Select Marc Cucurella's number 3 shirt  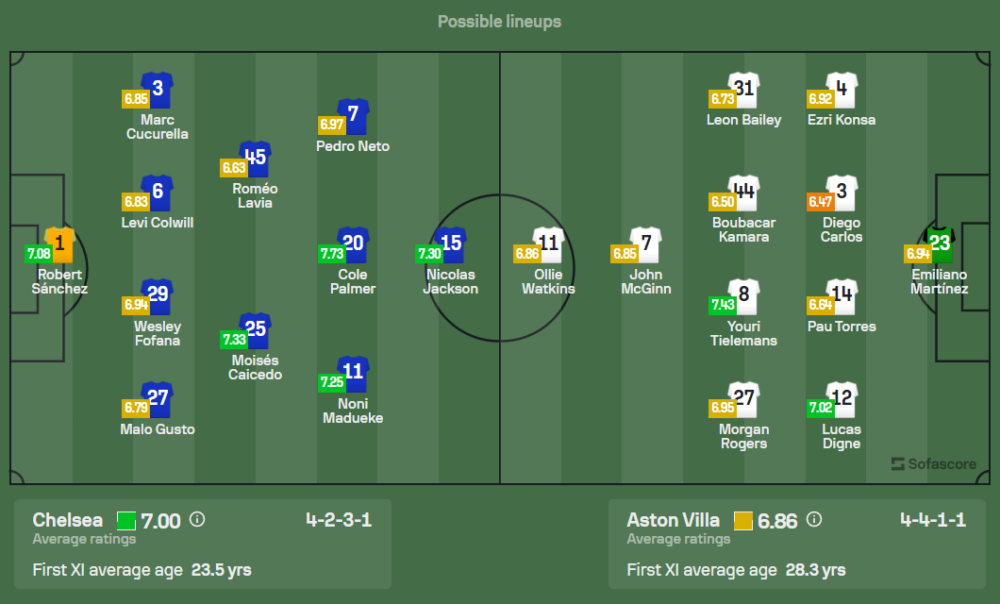[x=157, y=88]
